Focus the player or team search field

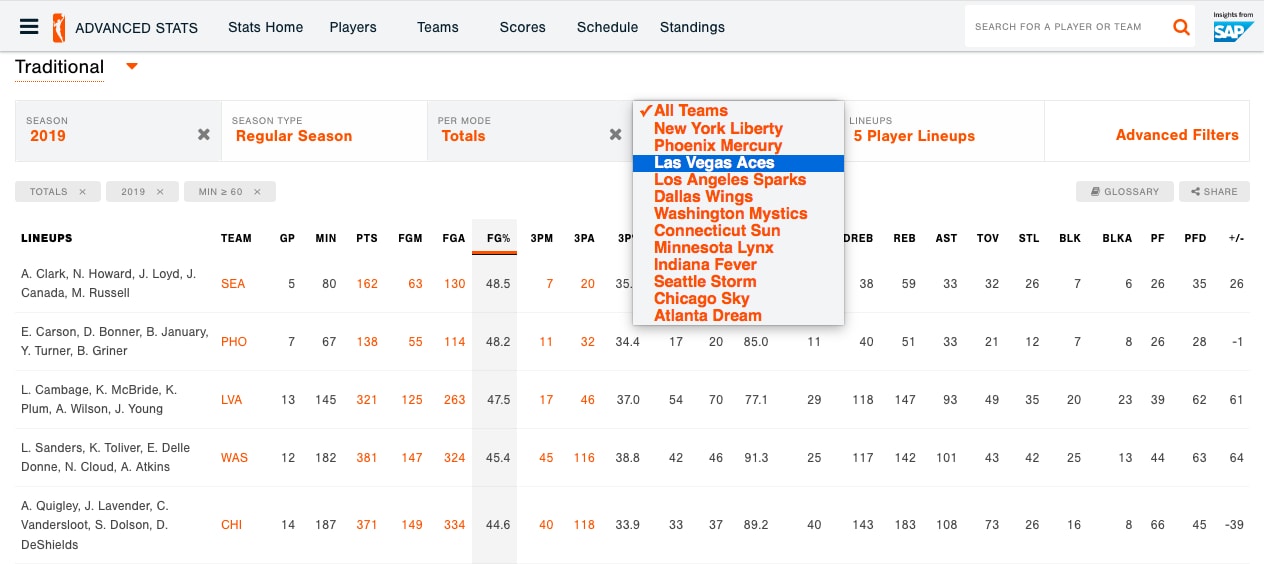[1067, 27]
